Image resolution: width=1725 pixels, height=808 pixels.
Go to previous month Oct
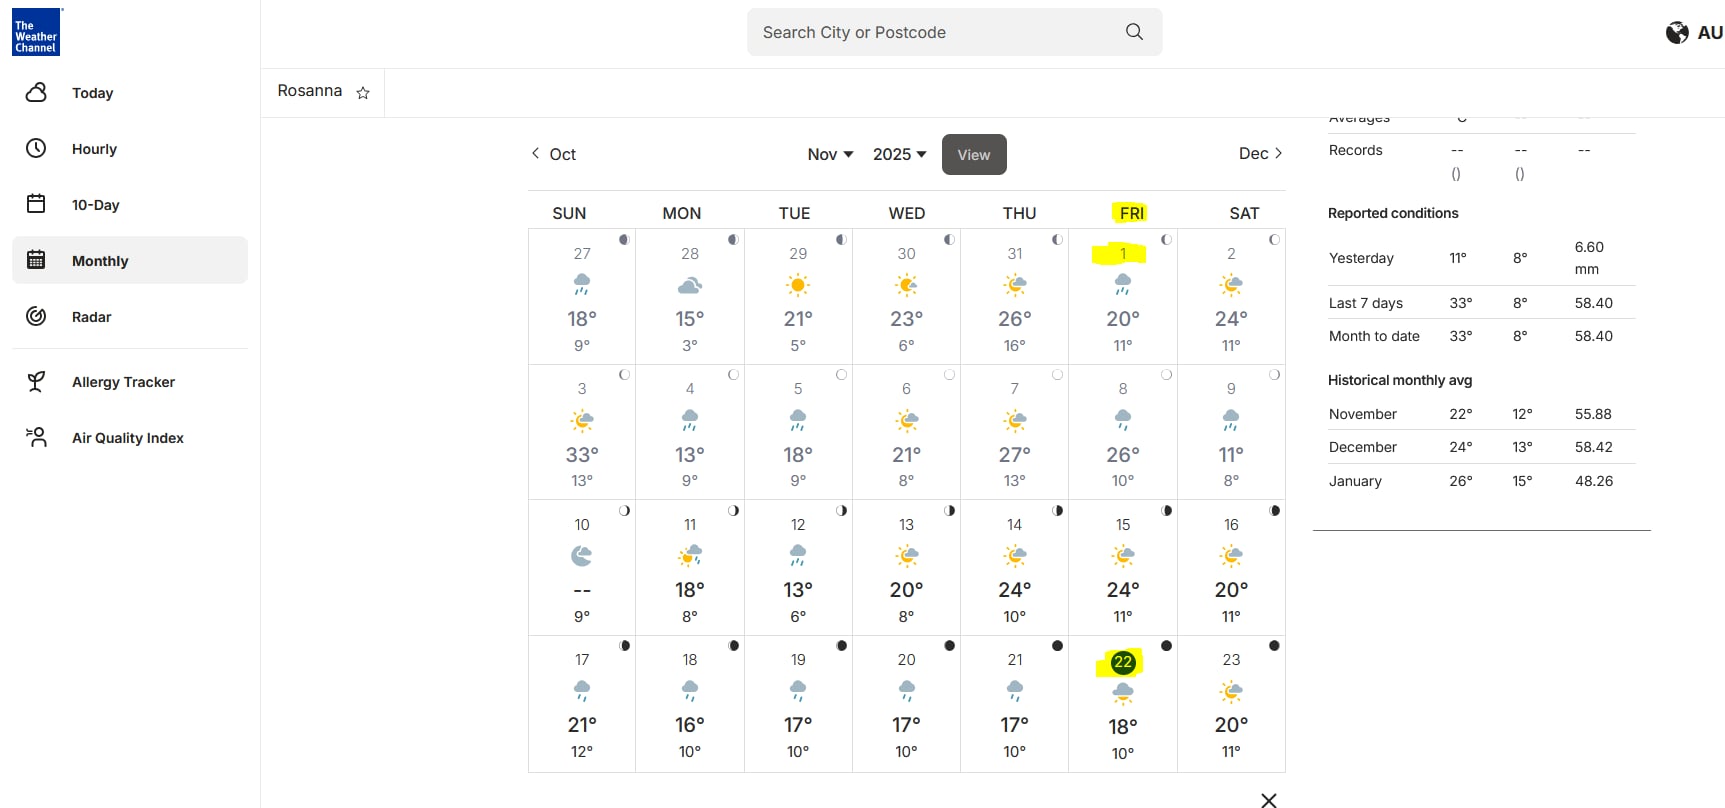coord(553,154)
